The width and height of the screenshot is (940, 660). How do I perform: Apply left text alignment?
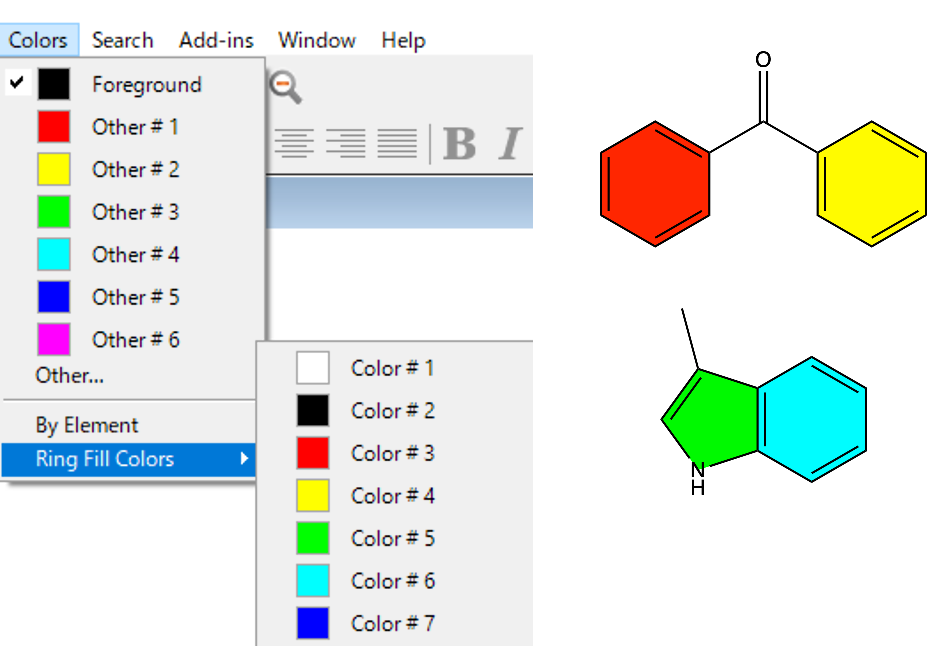coord(295,143)
